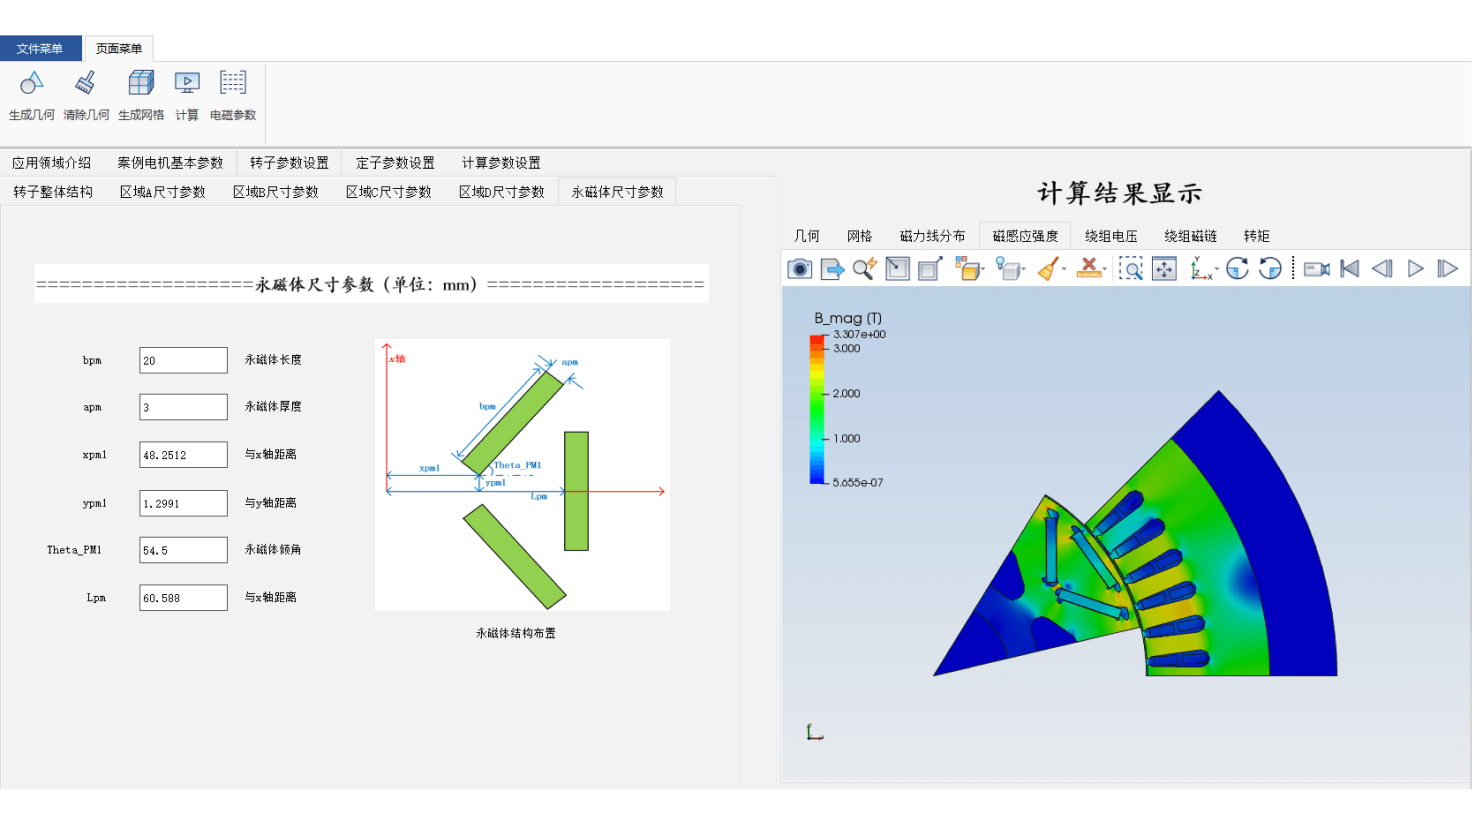Click the 永磁体结构布置 caption text
This screenshot has width=1472, height=823.
(x=516, y=633)
